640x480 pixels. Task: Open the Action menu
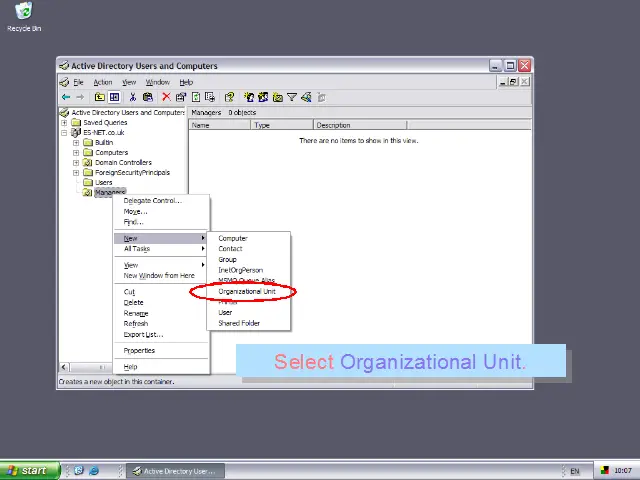click(x=103, y=82)
